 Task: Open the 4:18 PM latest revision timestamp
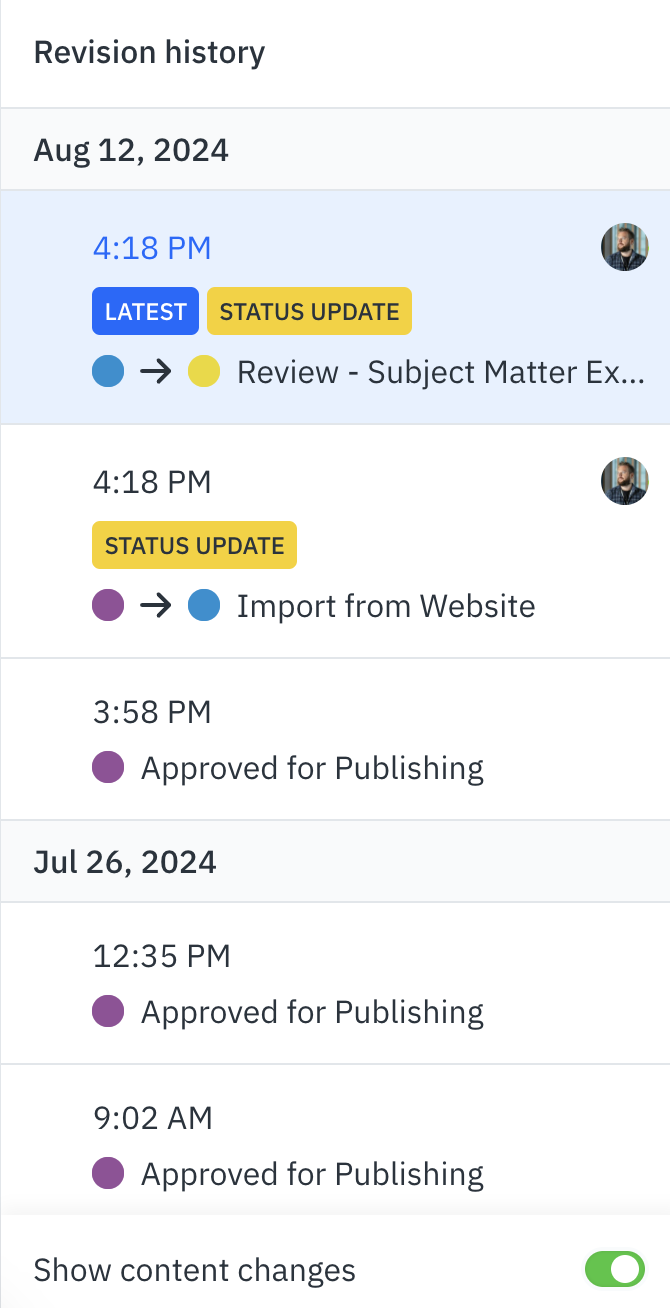point(152,246)
